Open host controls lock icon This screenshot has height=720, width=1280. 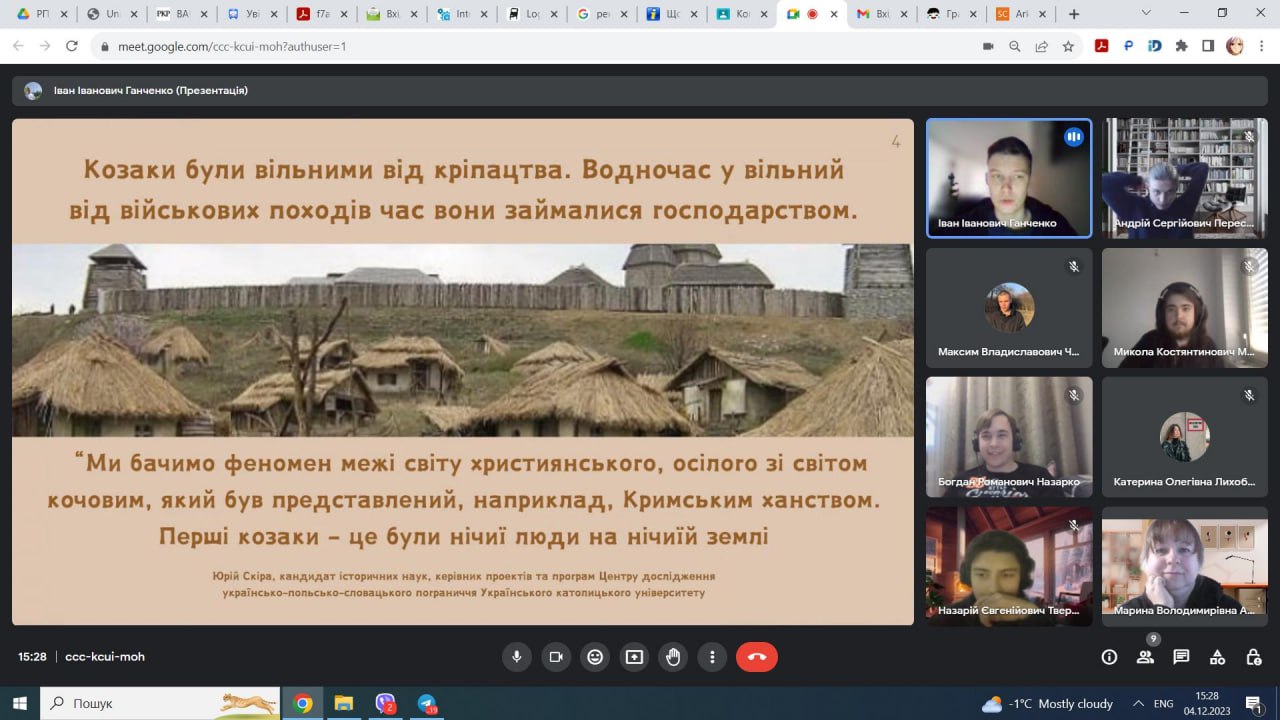tap(1253, 657)
